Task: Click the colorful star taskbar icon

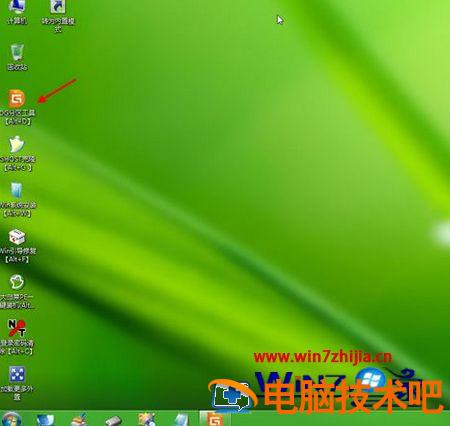Action: coord(147,419)
